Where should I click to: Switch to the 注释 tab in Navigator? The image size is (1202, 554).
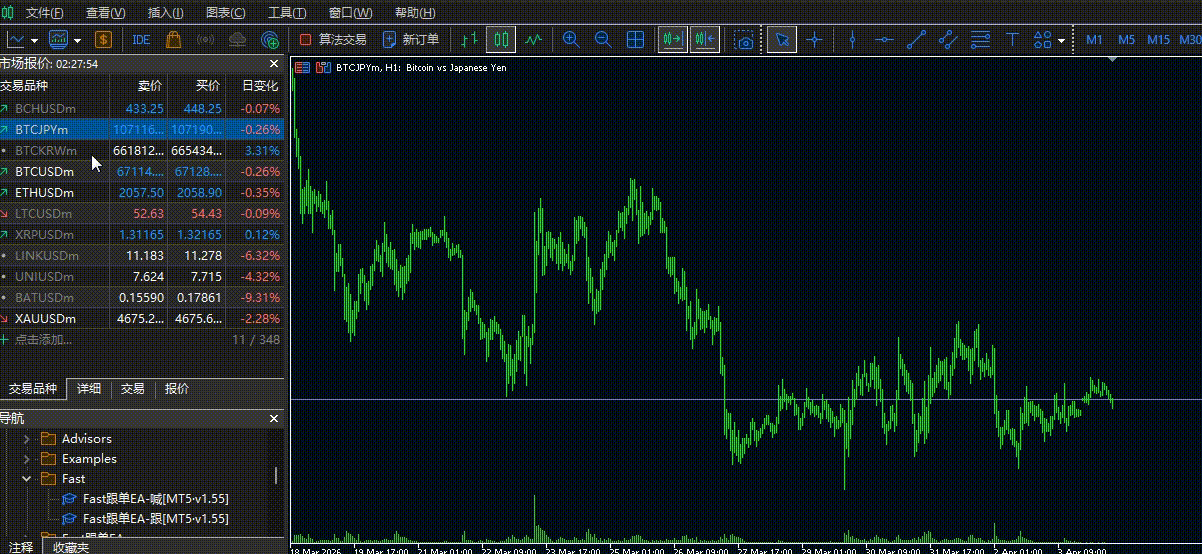click(21, 547)
